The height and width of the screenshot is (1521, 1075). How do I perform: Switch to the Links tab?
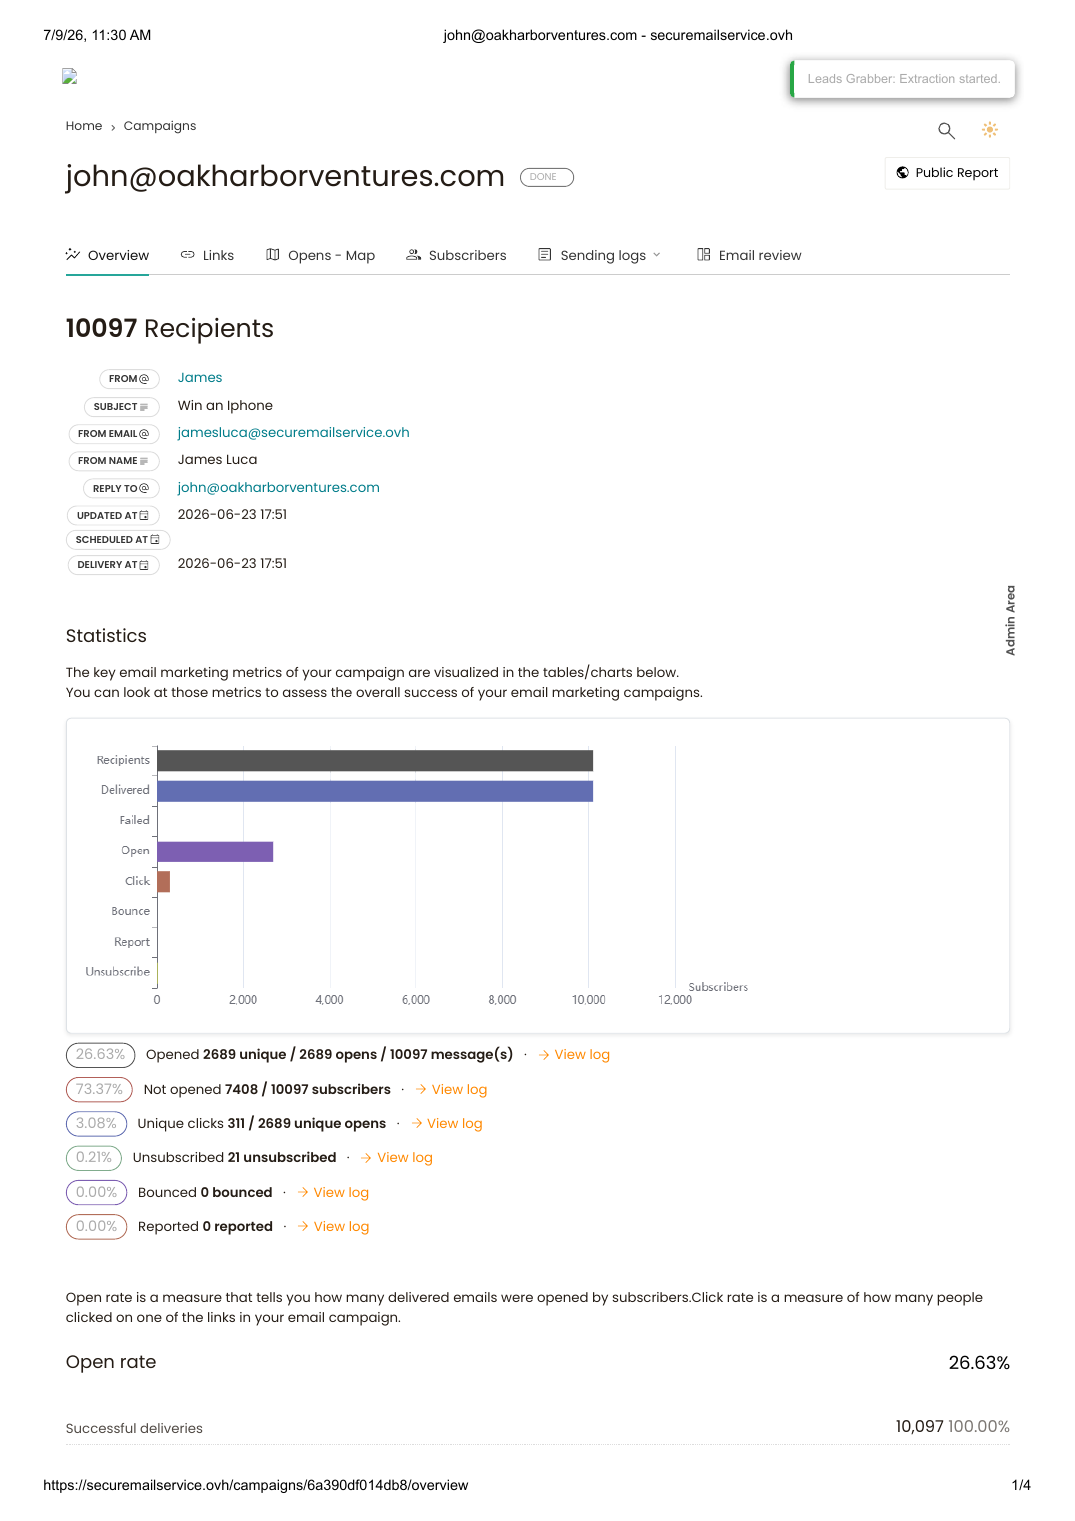(x=207, y=255)
